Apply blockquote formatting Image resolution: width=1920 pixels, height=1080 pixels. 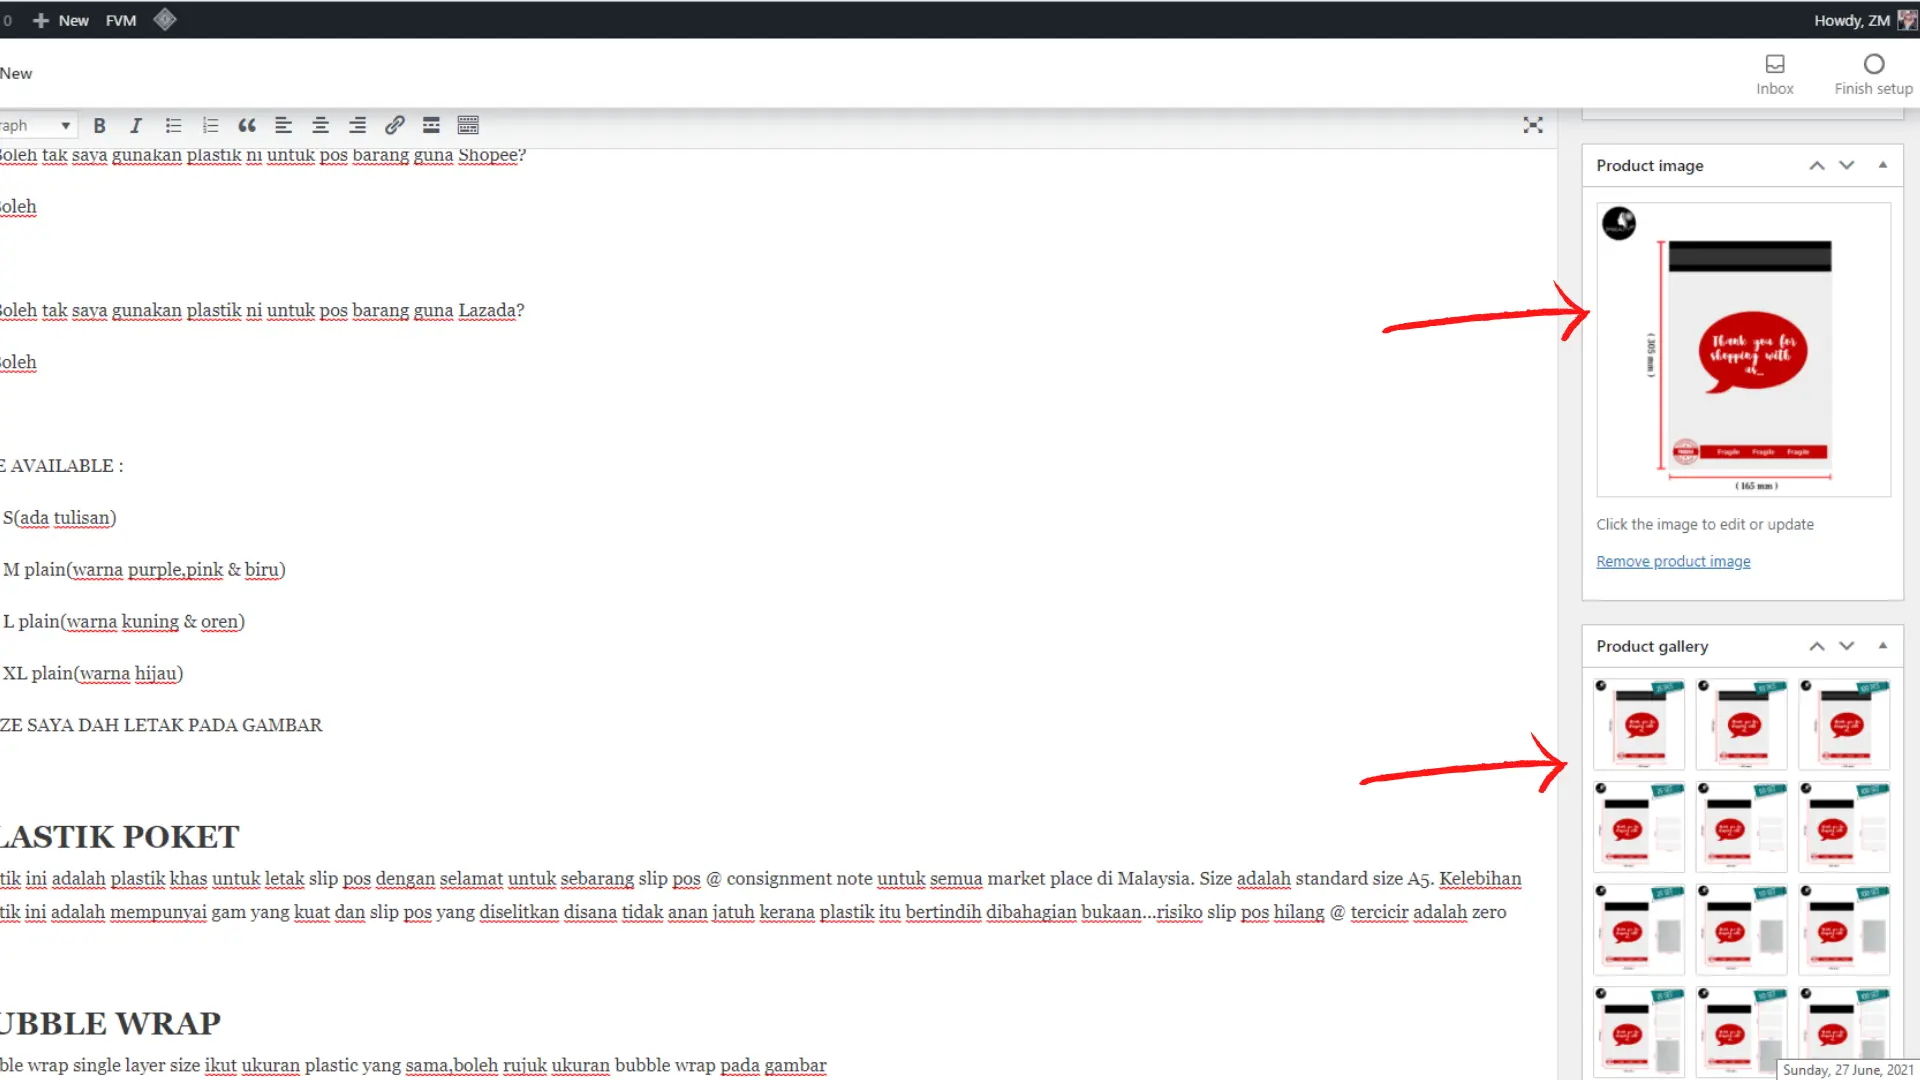[x=247, y=125]
